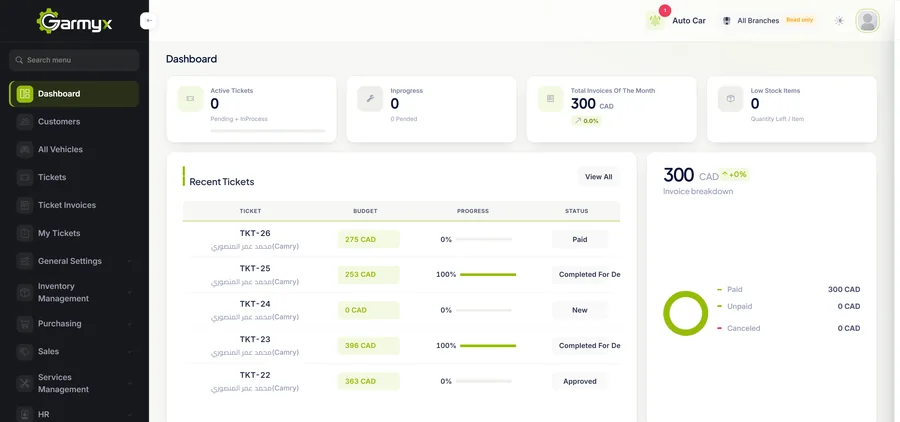Image resolution: width=900 pixels, height=422 pixels.
Task: Click the All Vehicles car icon
Action: coord(25,149)
